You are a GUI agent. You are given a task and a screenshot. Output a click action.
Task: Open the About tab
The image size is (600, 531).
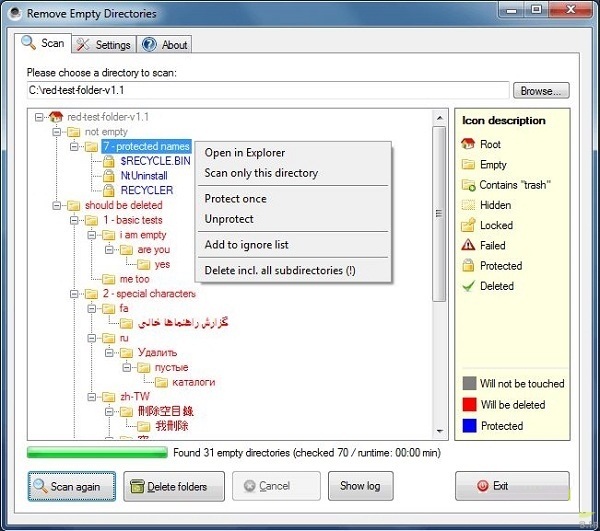pyautogui.click(x=165, y=45)
